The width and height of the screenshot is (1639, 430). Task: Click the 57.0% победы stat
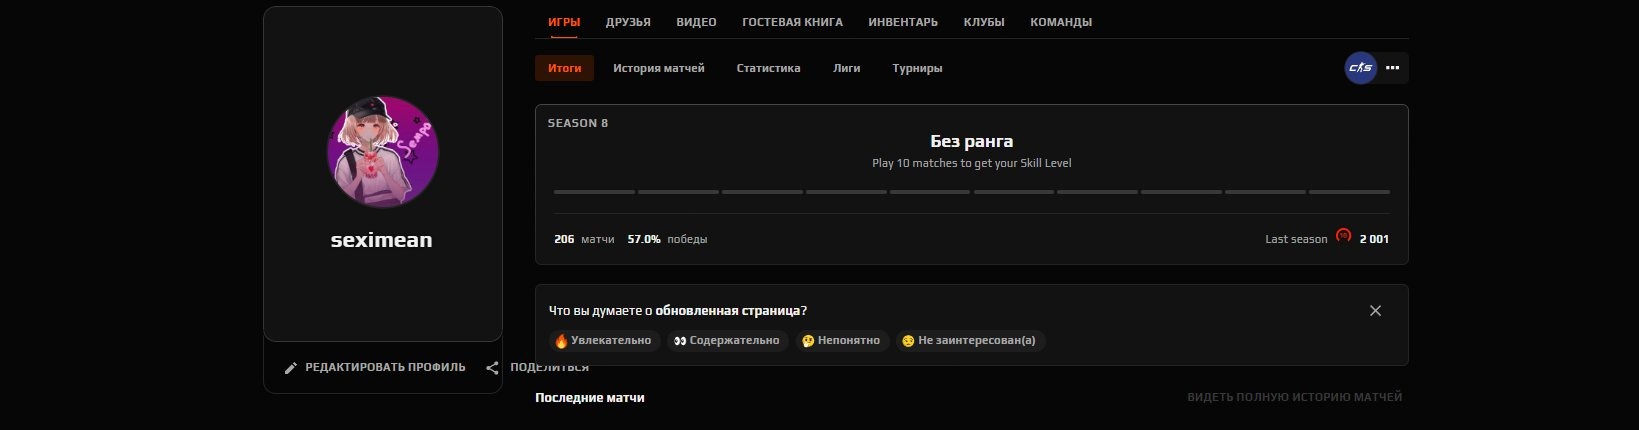click(667, 239)
